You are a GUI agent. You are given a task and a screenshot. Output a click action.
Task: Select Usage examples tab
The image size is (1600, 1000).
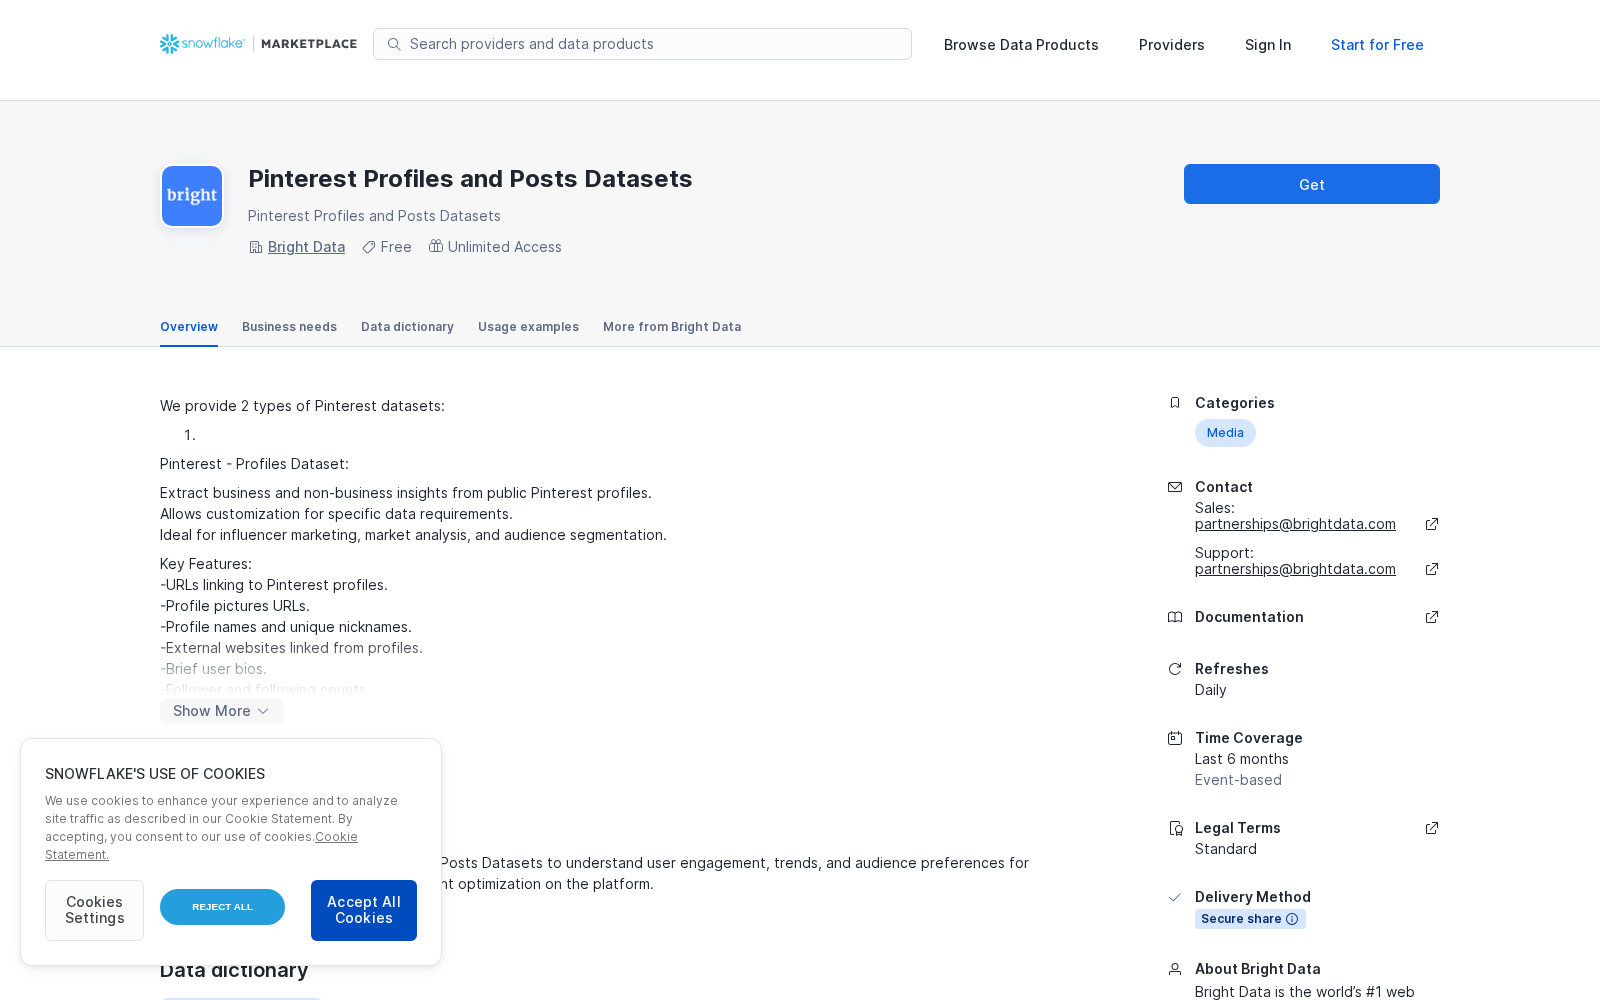point(528,327)
